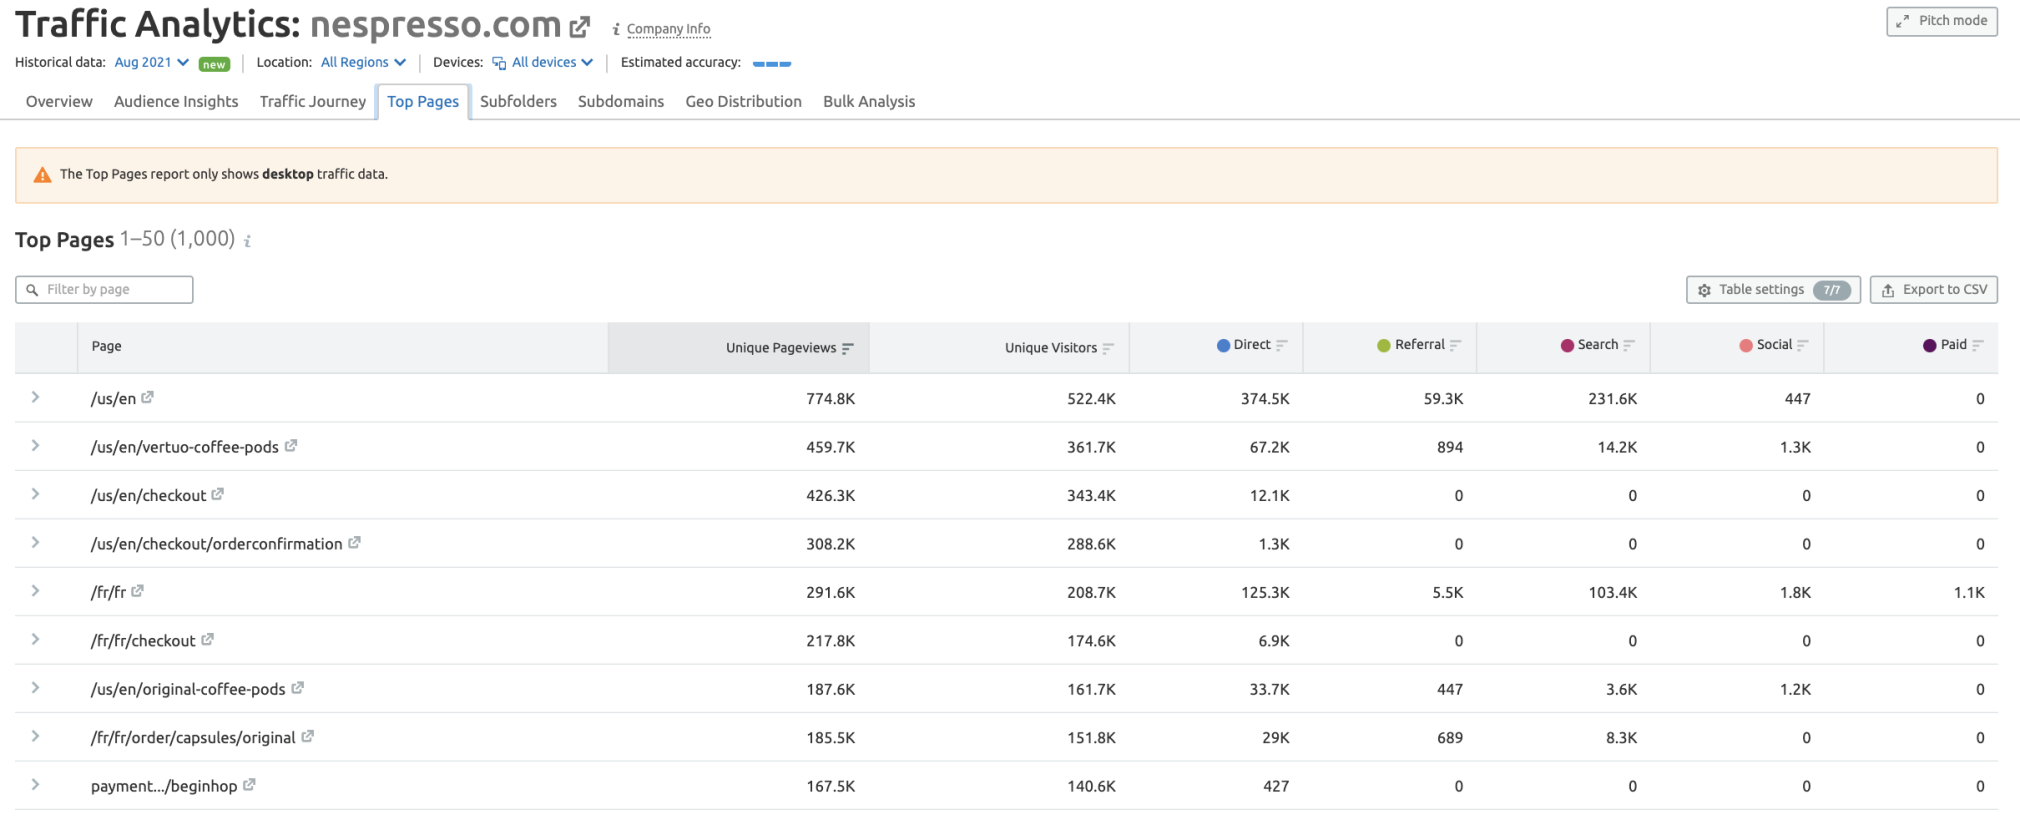
Task: Enable Pitch mode
Action: (x=1941, y=21)
